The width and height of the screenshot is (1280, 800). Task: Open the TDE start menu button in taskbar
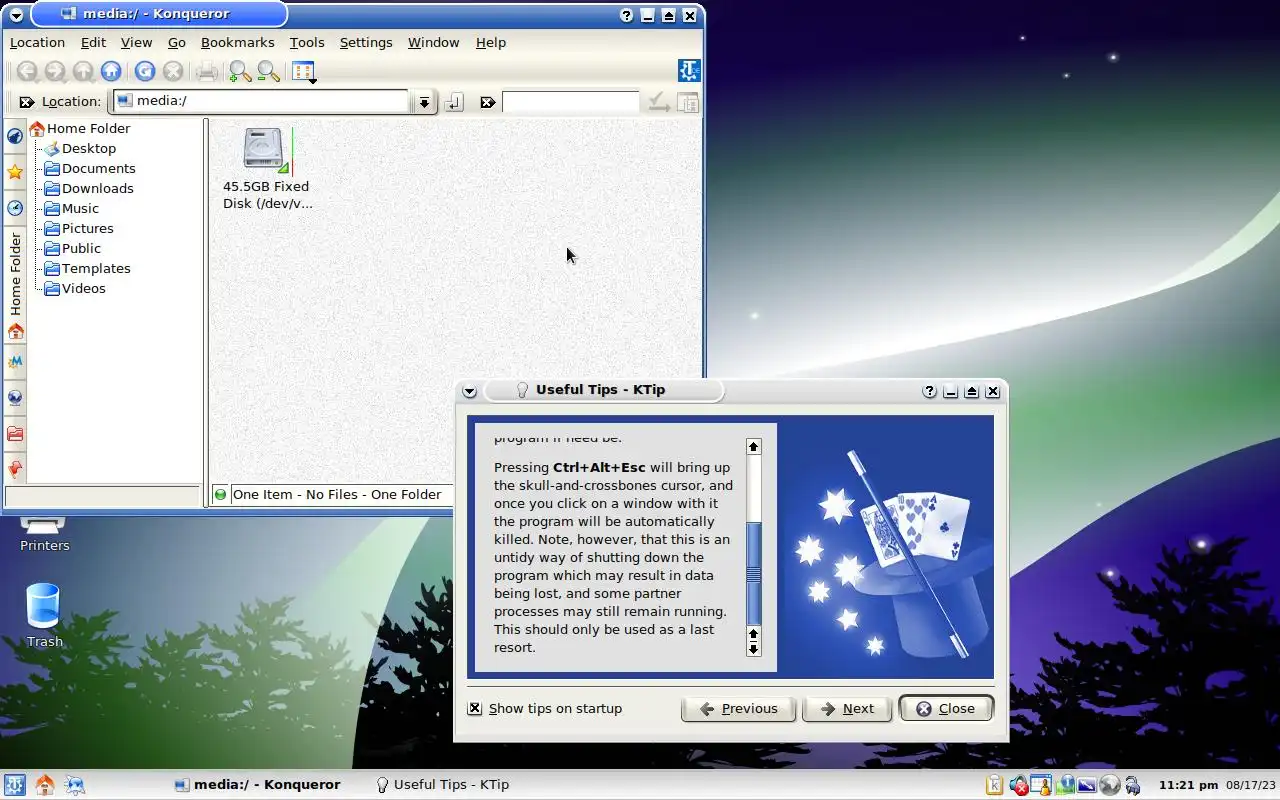tap(15, 784)
